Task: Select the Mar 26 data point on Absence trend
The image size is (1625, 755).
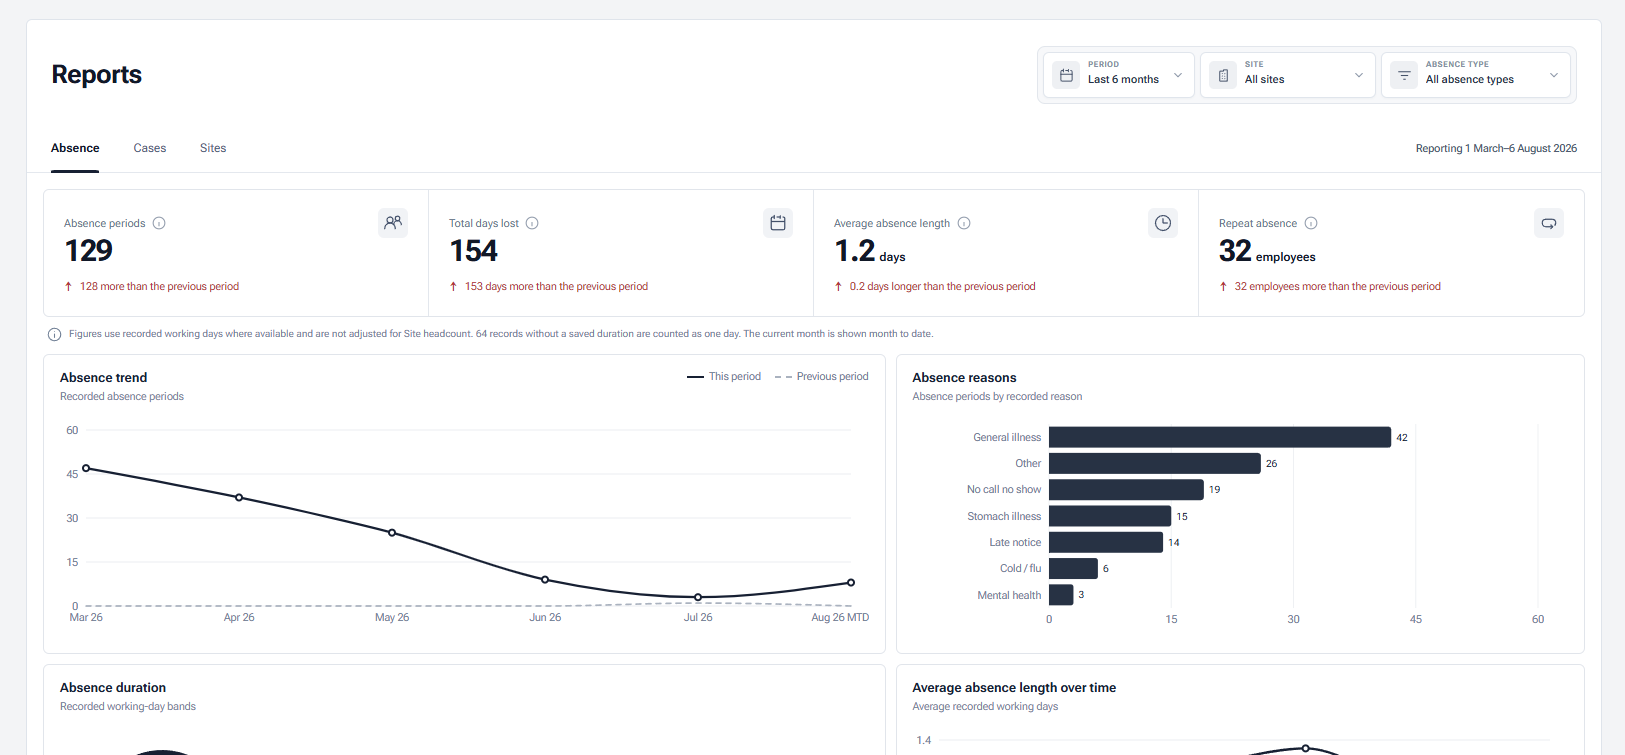Action: [86, 468]
